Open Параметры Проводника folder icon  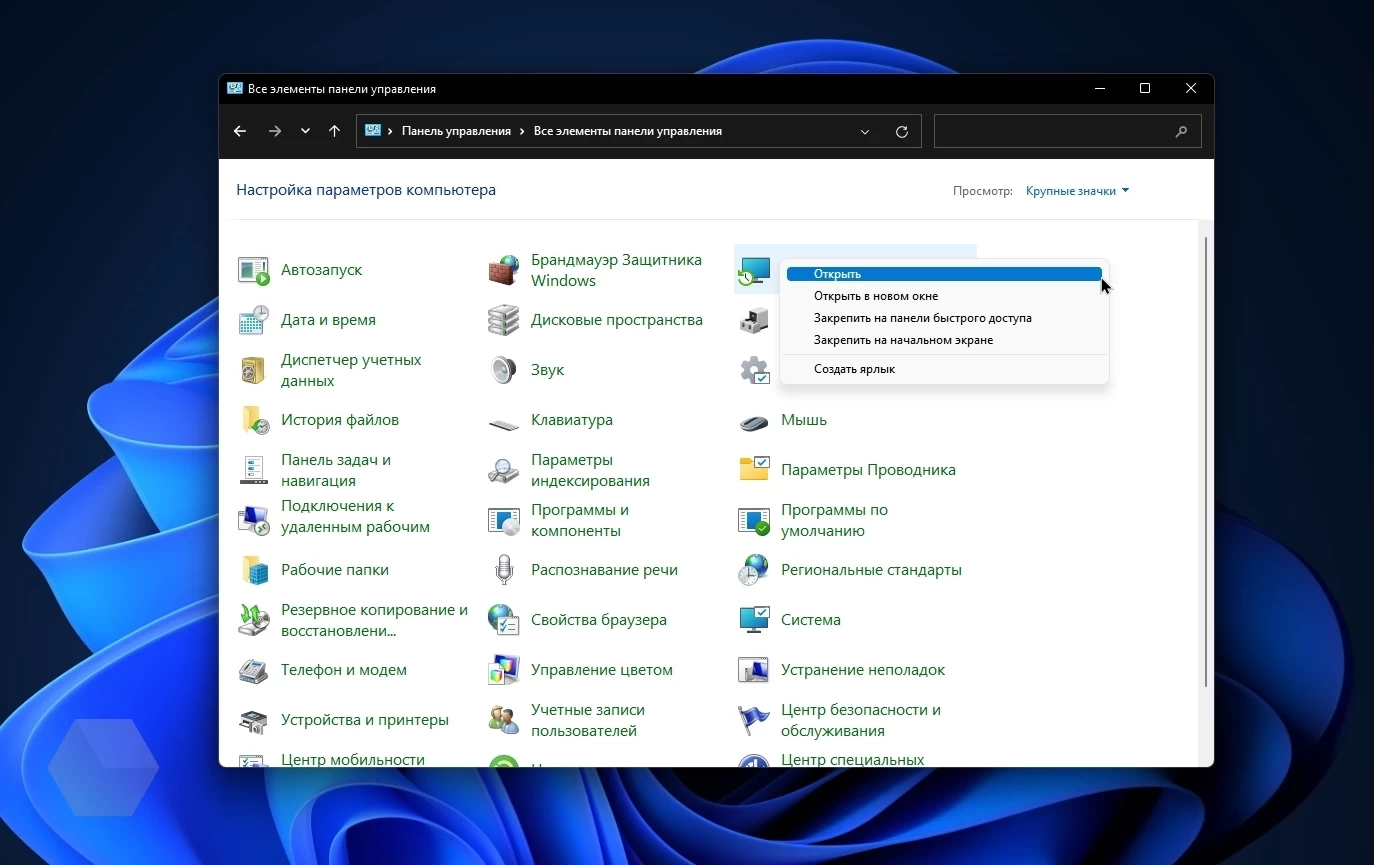click(754, 468)
